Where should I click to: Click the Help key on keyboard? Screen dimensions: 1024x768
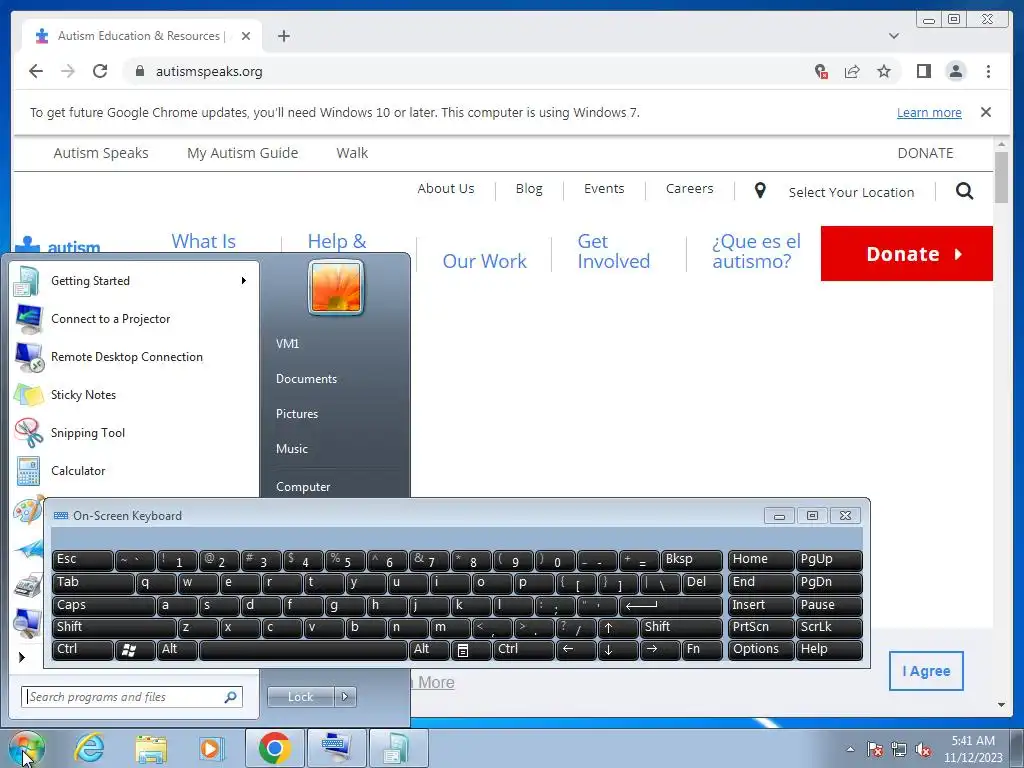[x=829, y=650]
